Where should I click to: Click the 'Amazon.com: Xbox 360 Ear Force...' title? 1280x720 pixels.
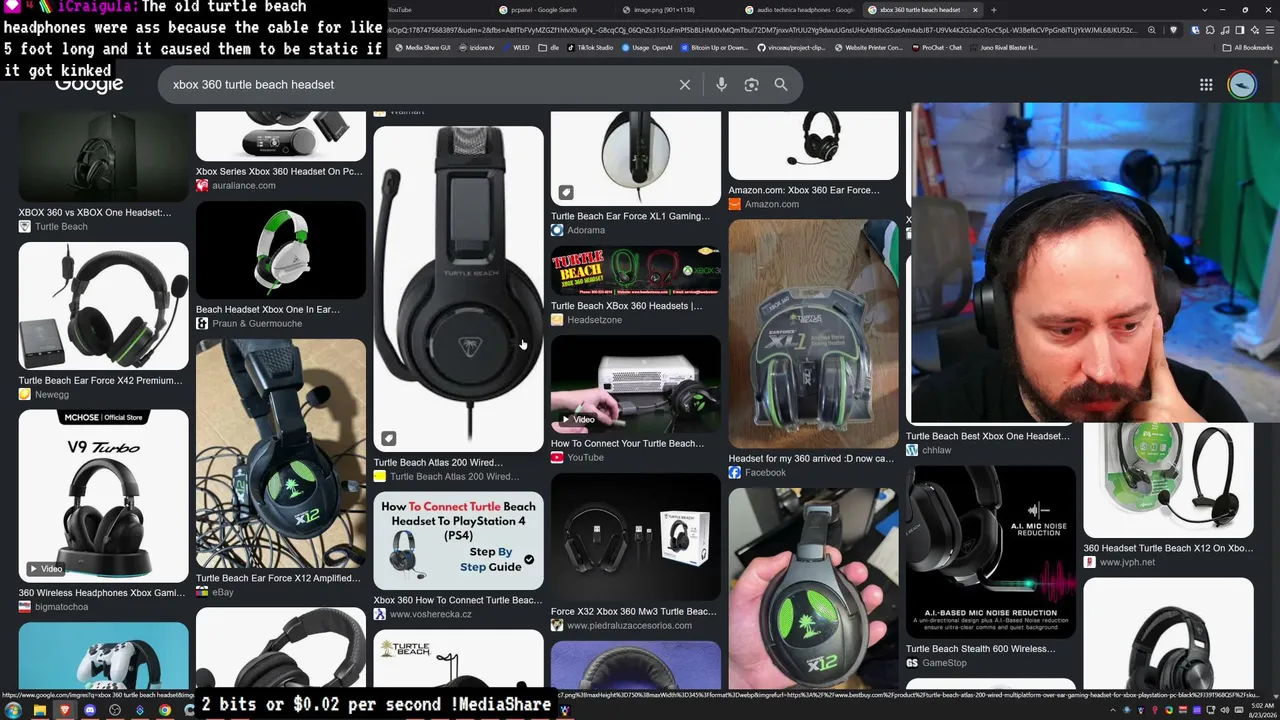tap(805, 190)
